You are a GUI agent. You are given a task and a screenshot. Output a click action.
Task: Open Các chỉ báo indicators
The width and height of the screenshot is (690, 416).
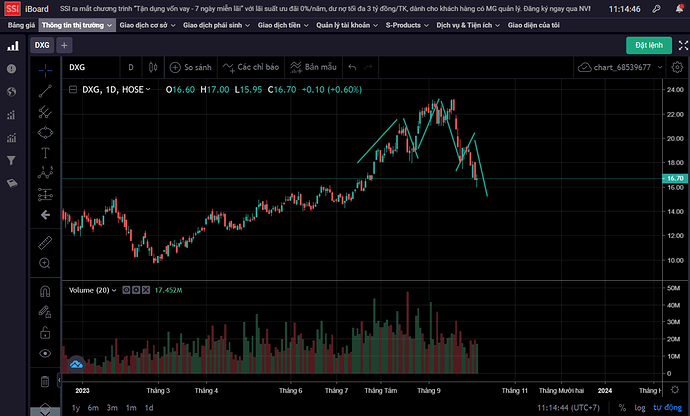tap(251, 67)
